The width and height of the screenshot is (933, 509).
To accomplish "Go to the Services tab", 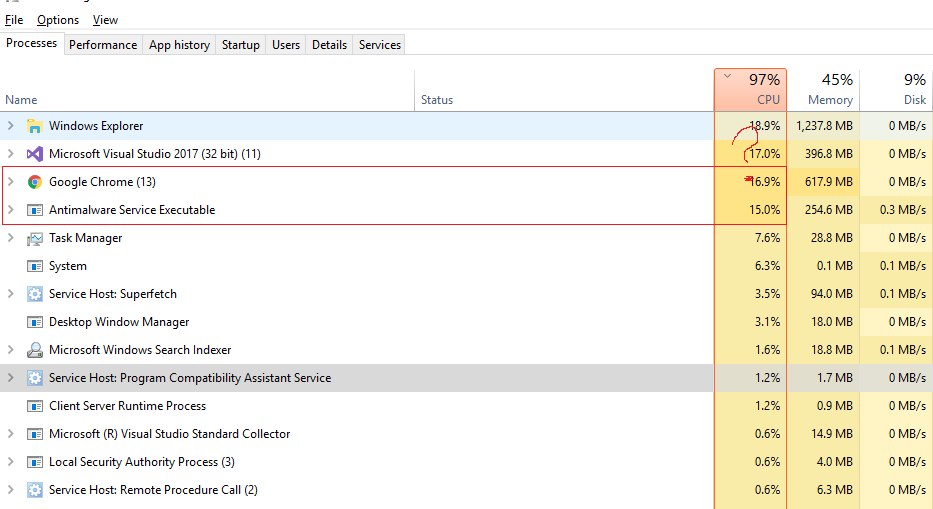I will click(x=380, y=45).
